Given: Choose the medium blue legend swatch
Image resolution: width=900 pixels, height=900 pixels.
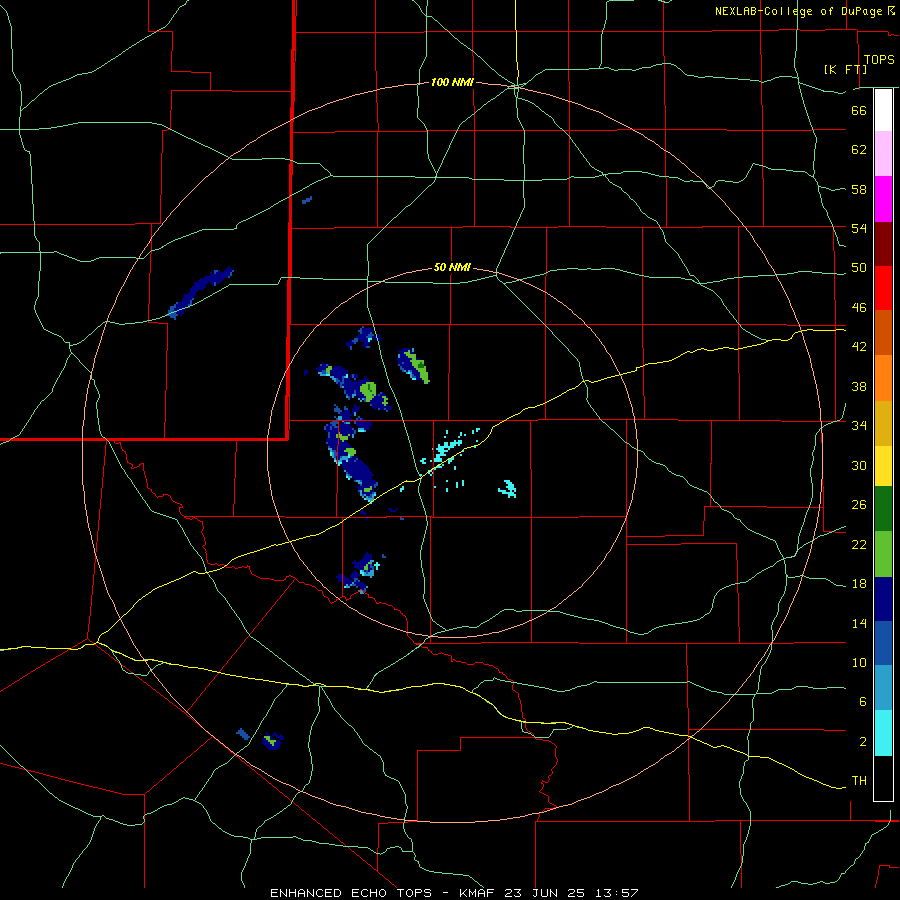Looking at the screenshot, I should 883,643.
